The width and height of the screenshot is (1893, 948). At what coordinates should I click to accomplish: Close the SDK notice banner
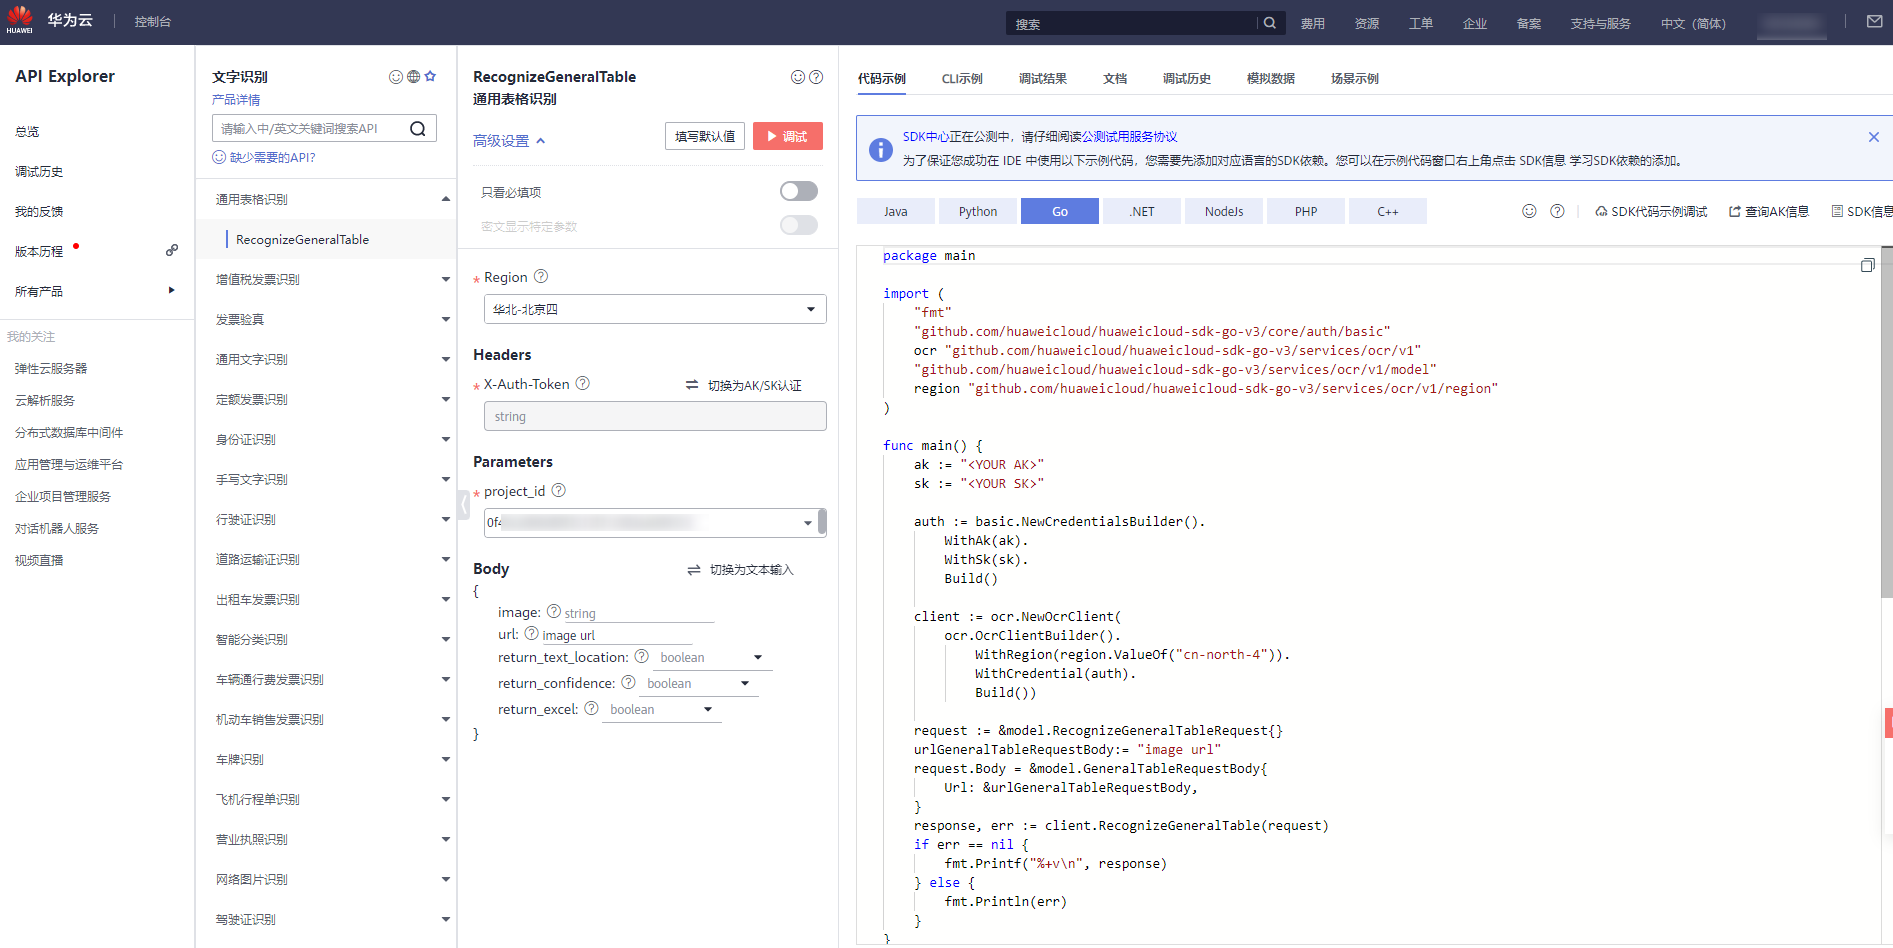1874,137
